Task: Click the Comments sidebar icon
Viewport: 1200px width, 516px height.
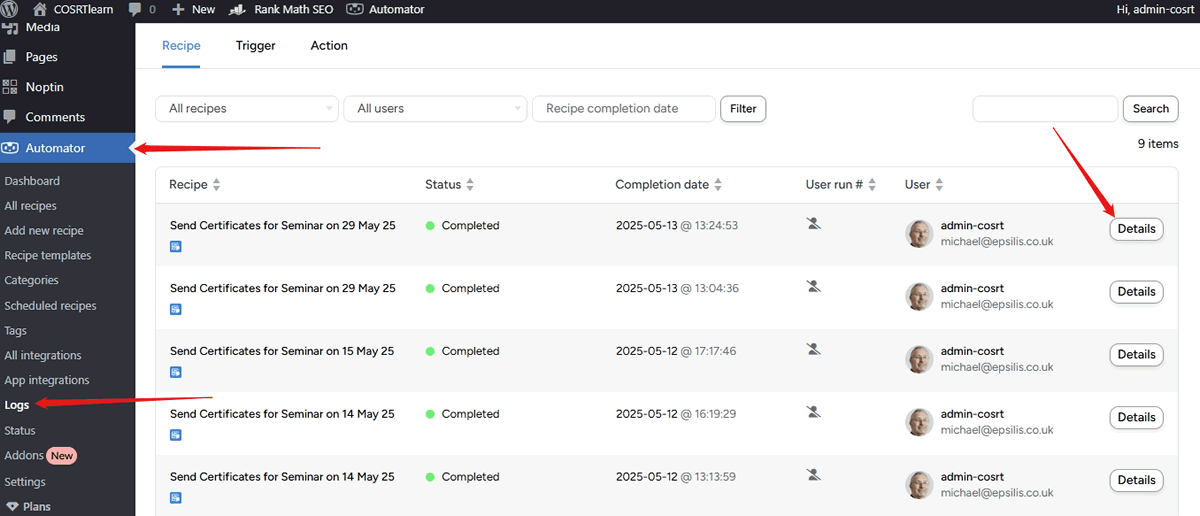Action: (10, 116)
